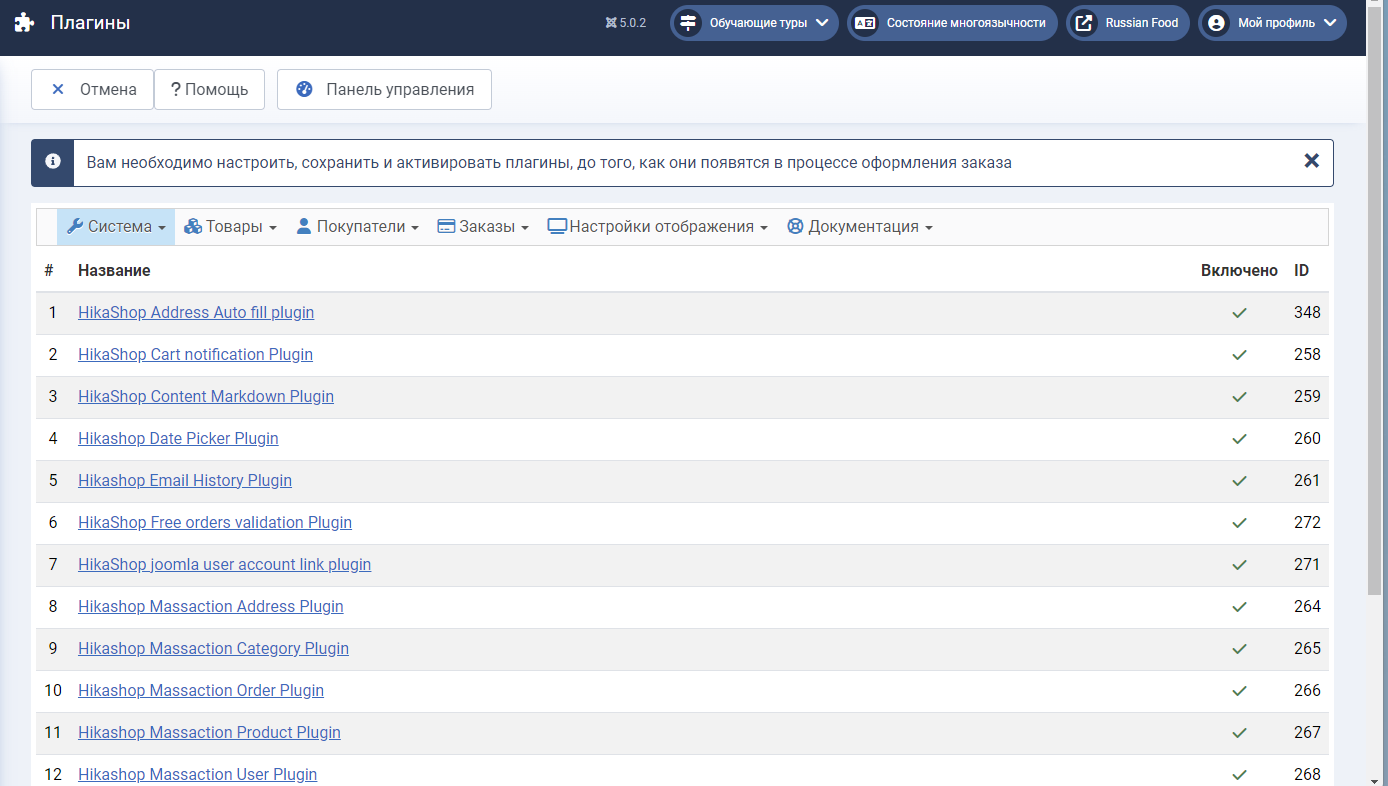Dismiss the plugin configuration notice

pos(1312,161)
